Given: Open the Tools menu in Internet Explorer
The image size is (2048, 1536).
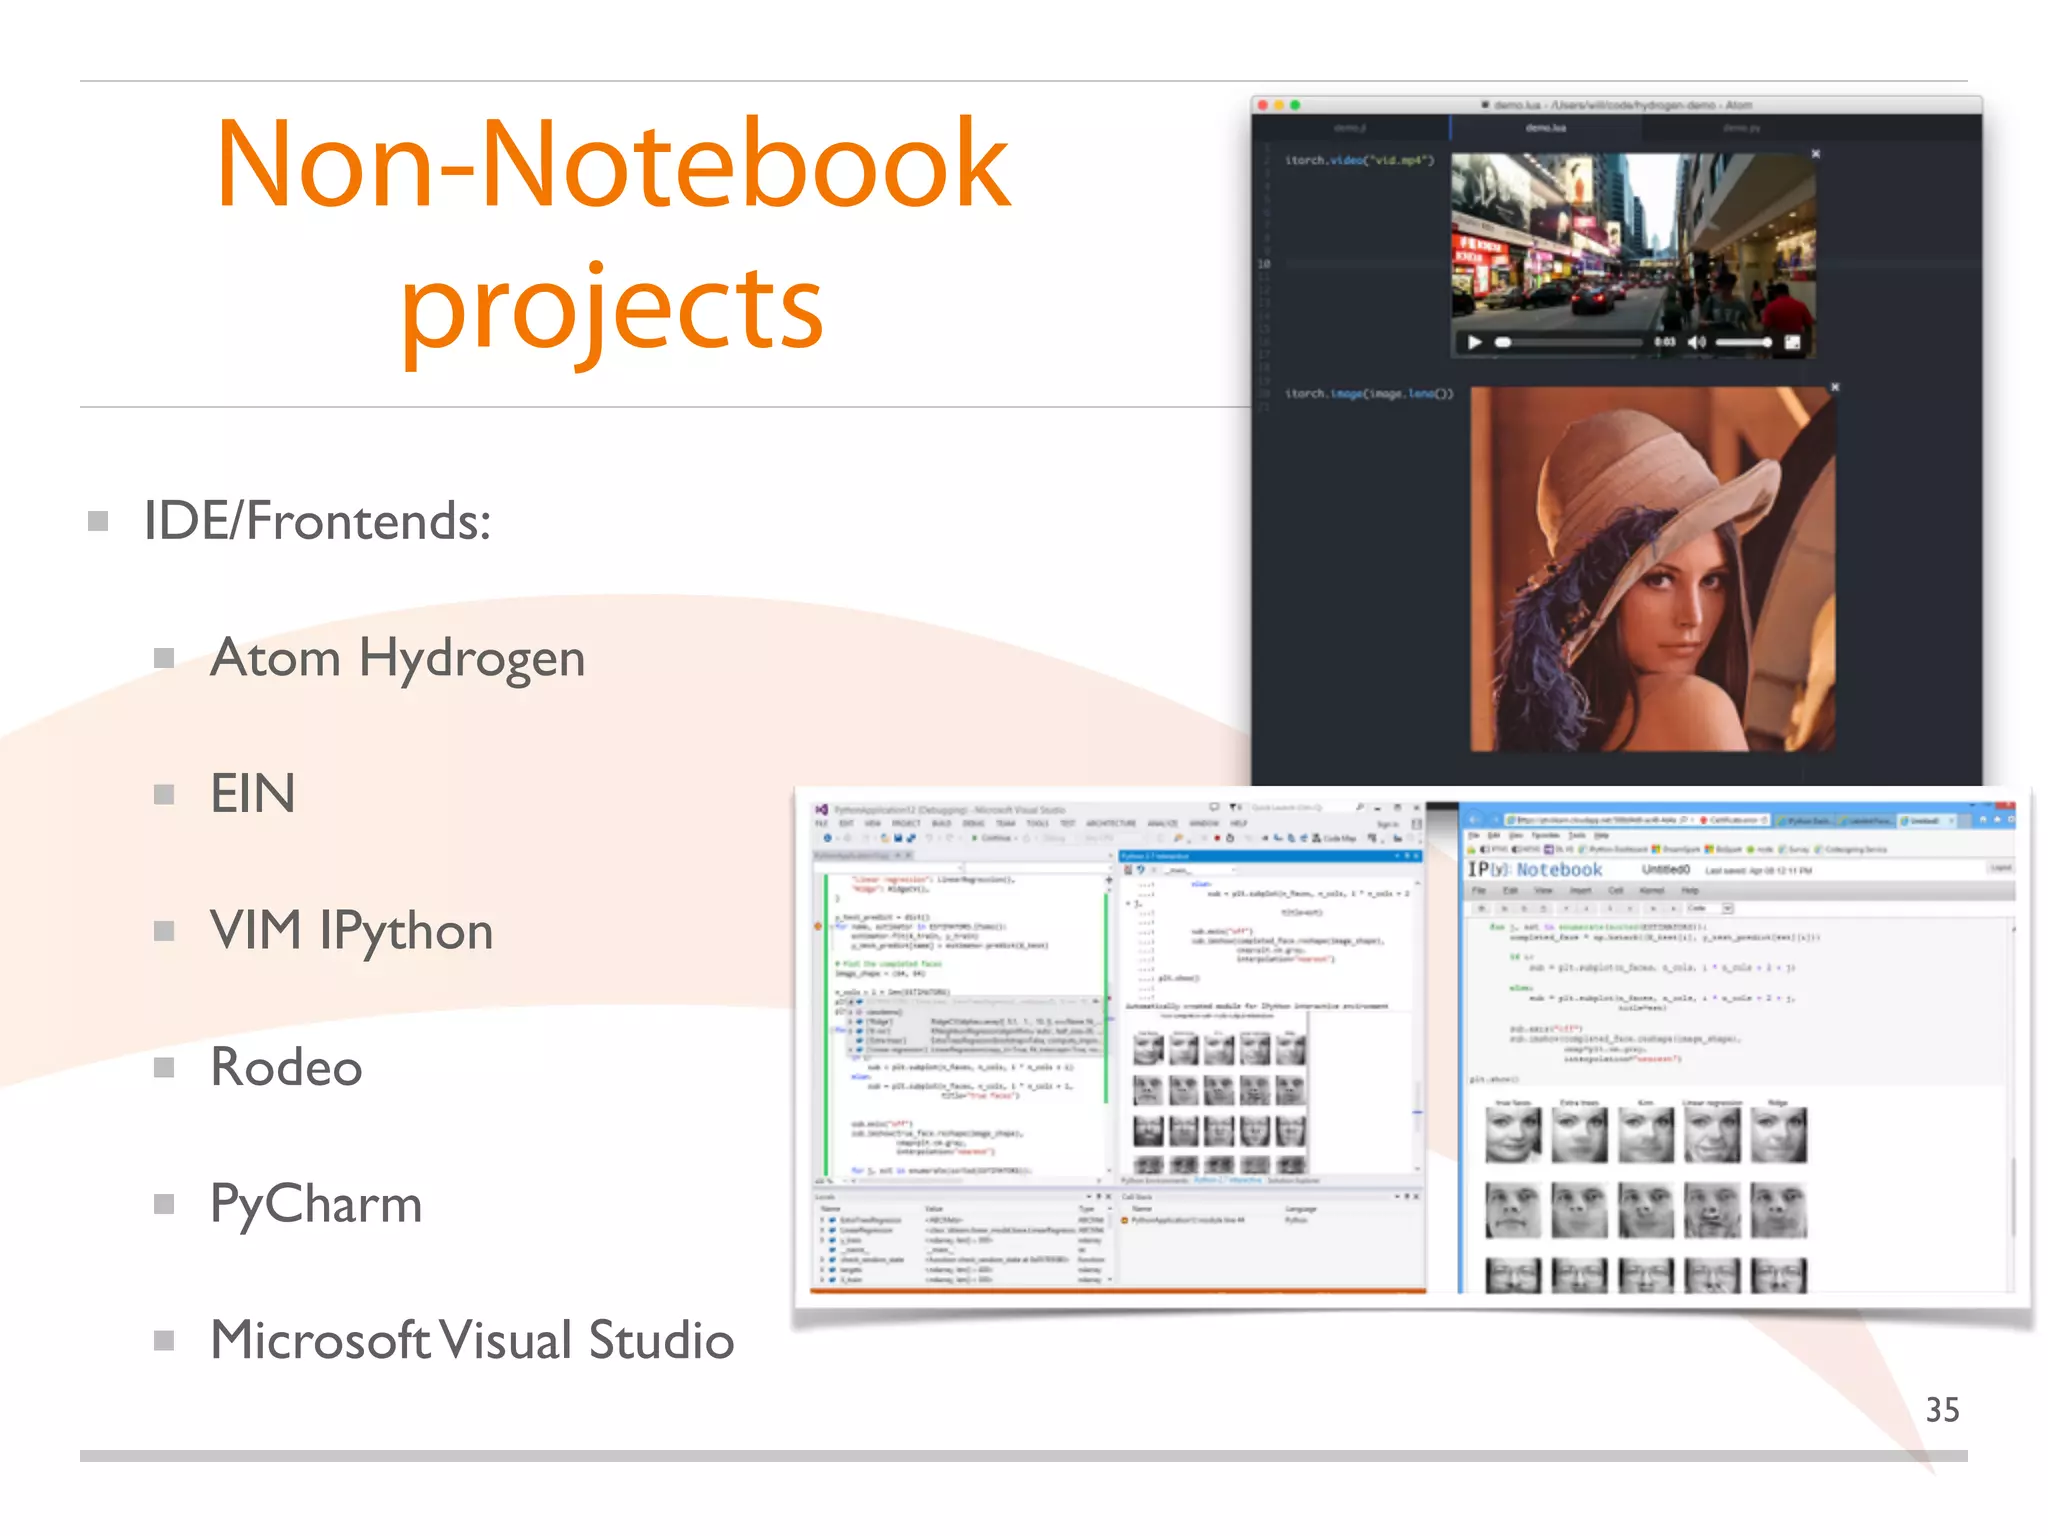Looking at the screenshot, I should pos(1577,835).
